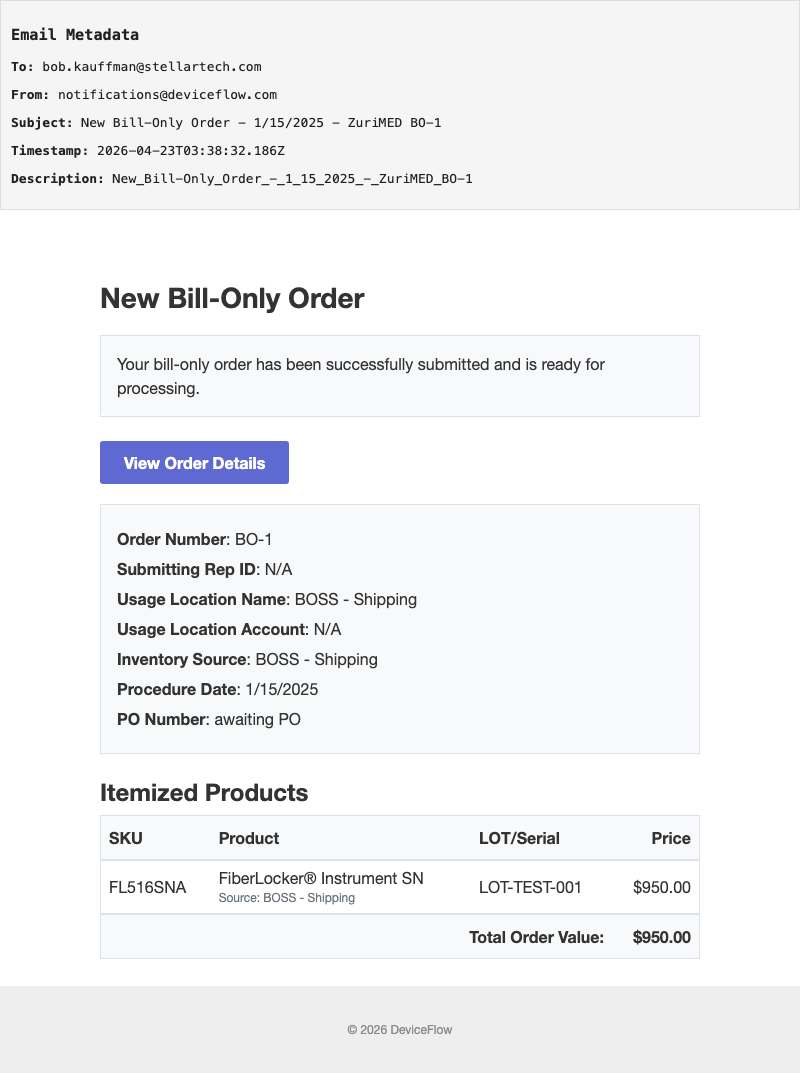The height and width of the screenshot is (1073, 800).
Task: Click the Price column header
Action: pyautogui.click(x=671, y=838)
